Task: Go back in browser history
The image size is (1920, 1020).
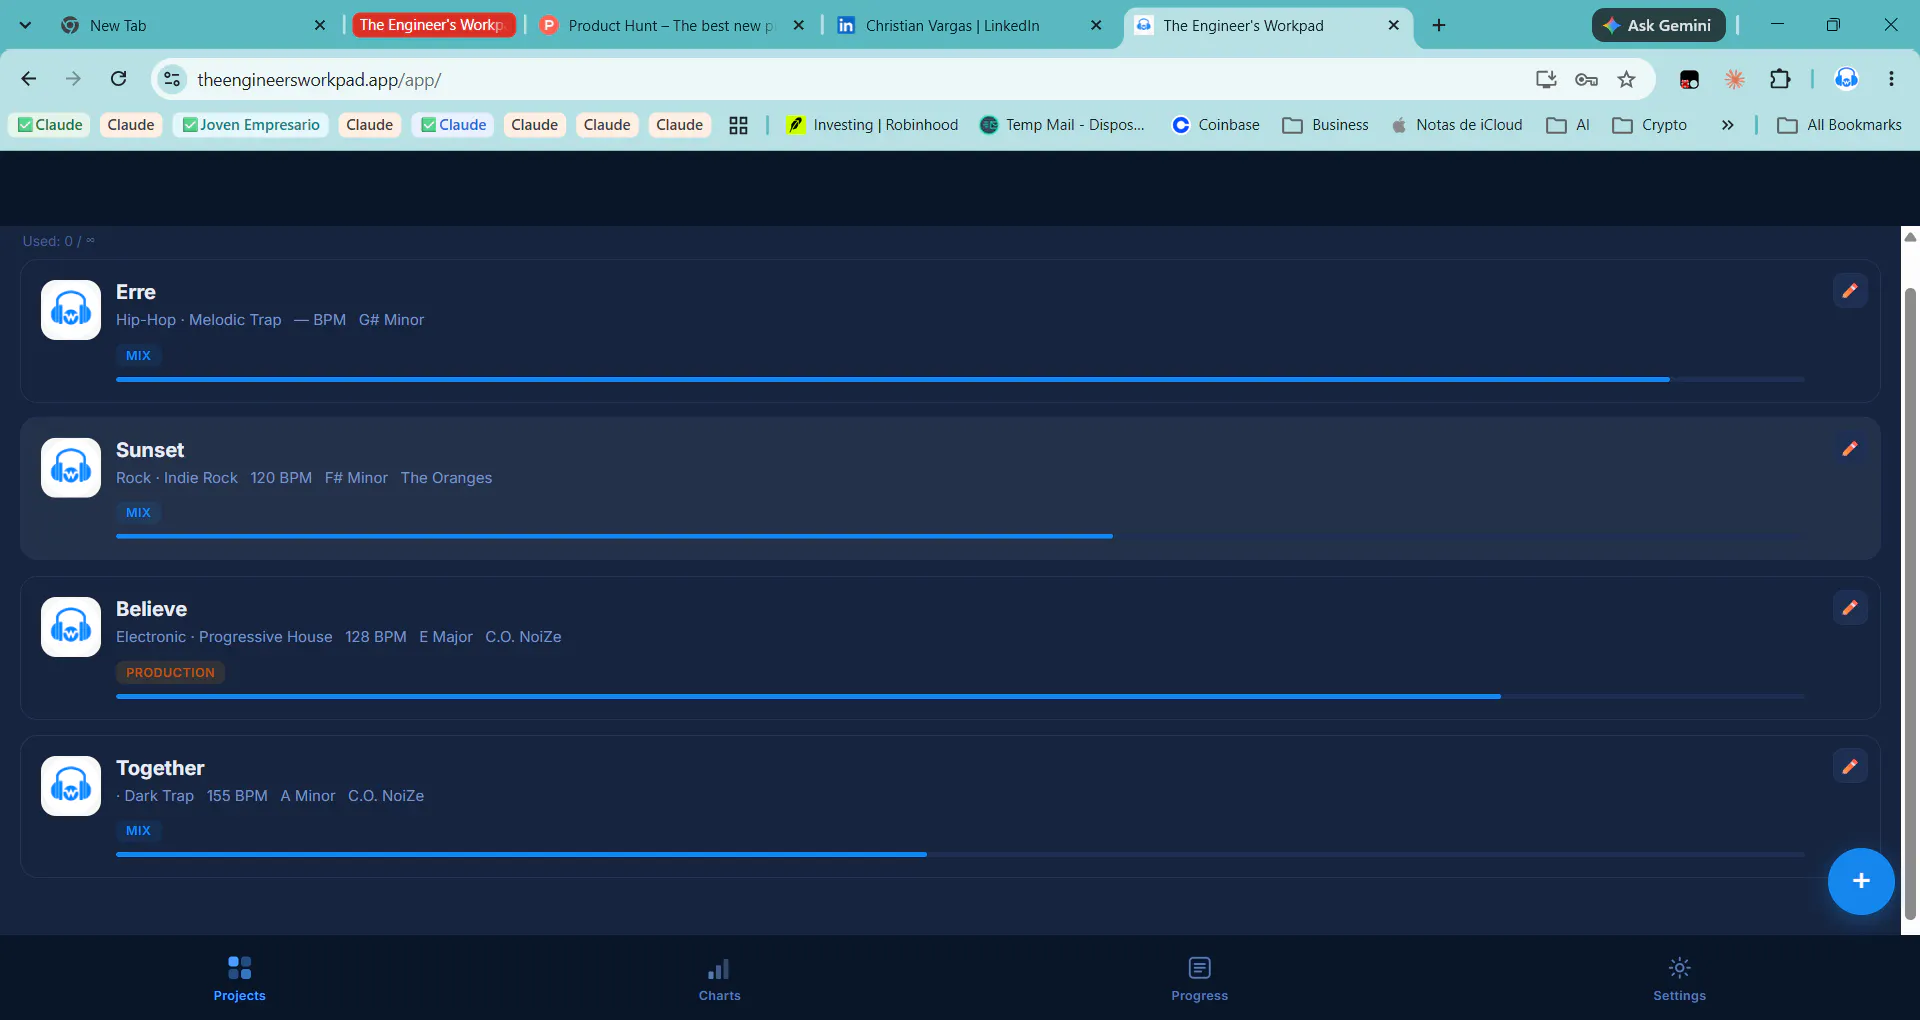Action: (x=29, y=79)
